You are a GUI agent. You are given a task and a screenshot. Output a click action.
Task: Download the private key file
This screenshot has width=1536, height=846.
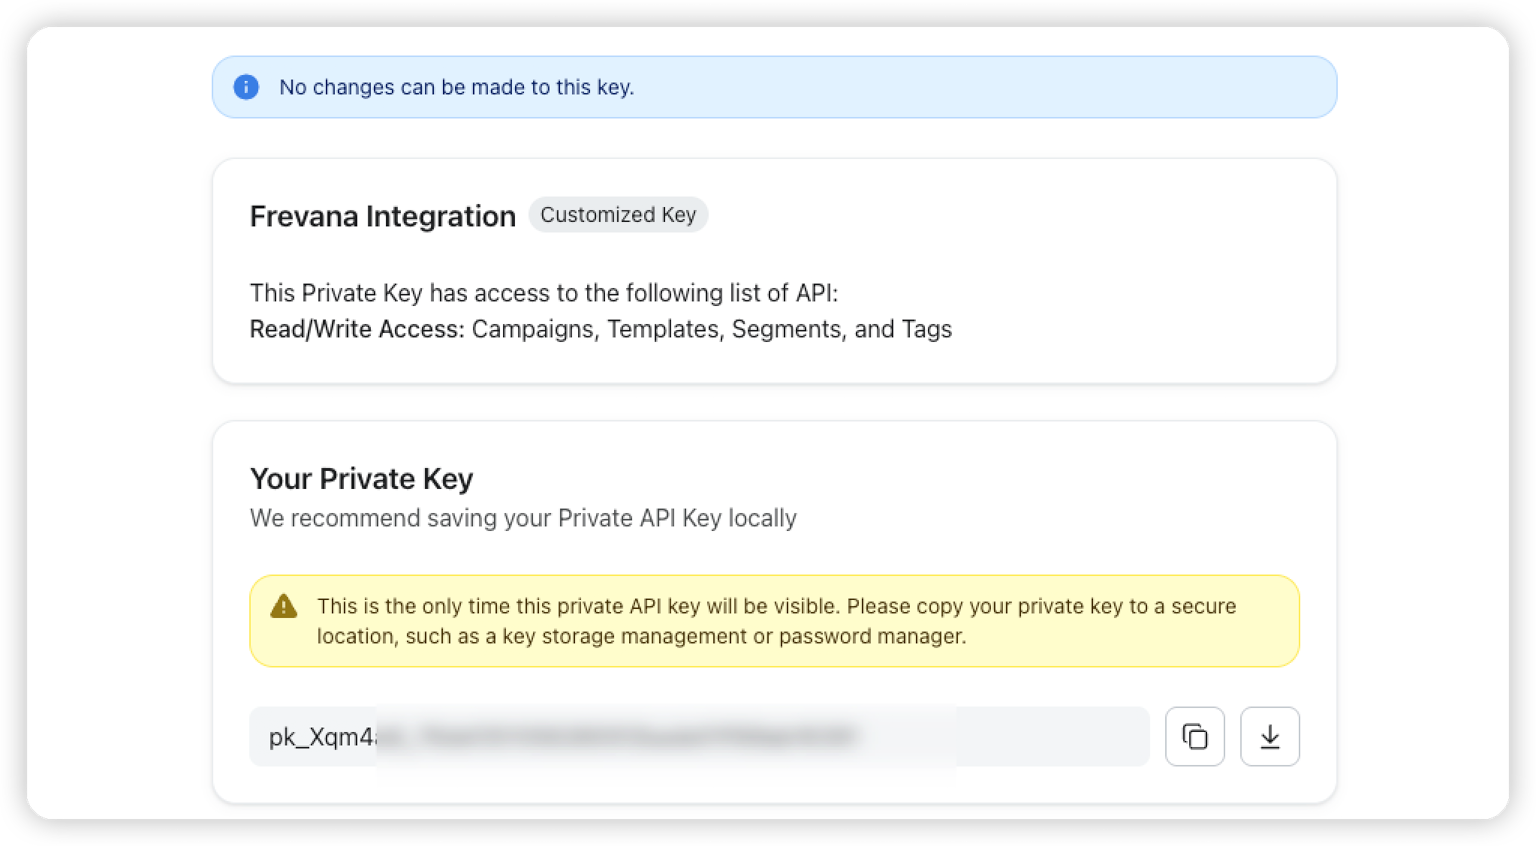coord(1269,737)
